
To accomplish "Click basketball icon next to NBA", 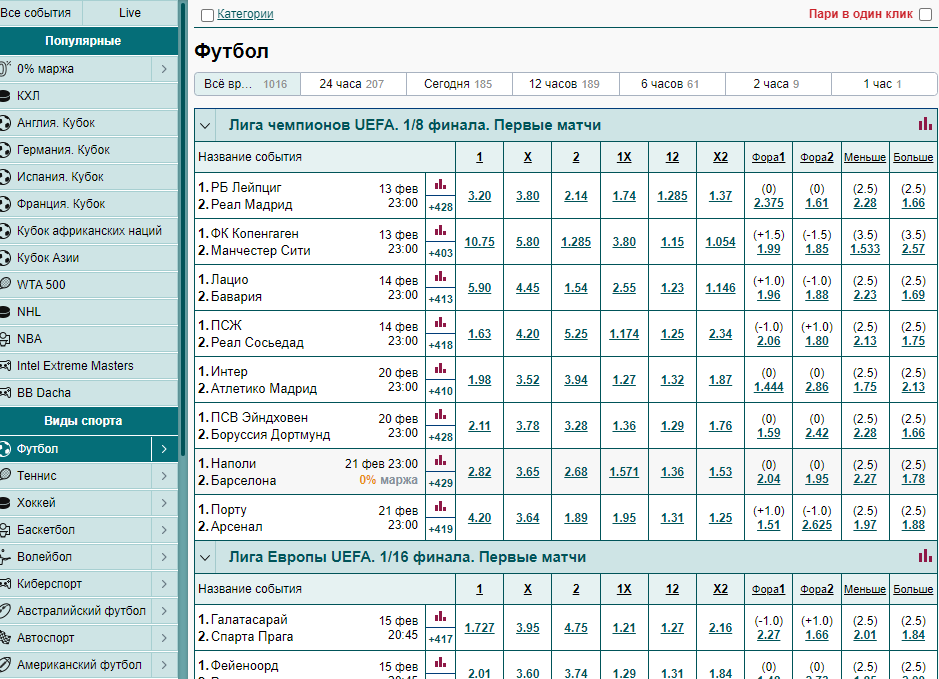I will pyautogui.click(x=5, y=339).
